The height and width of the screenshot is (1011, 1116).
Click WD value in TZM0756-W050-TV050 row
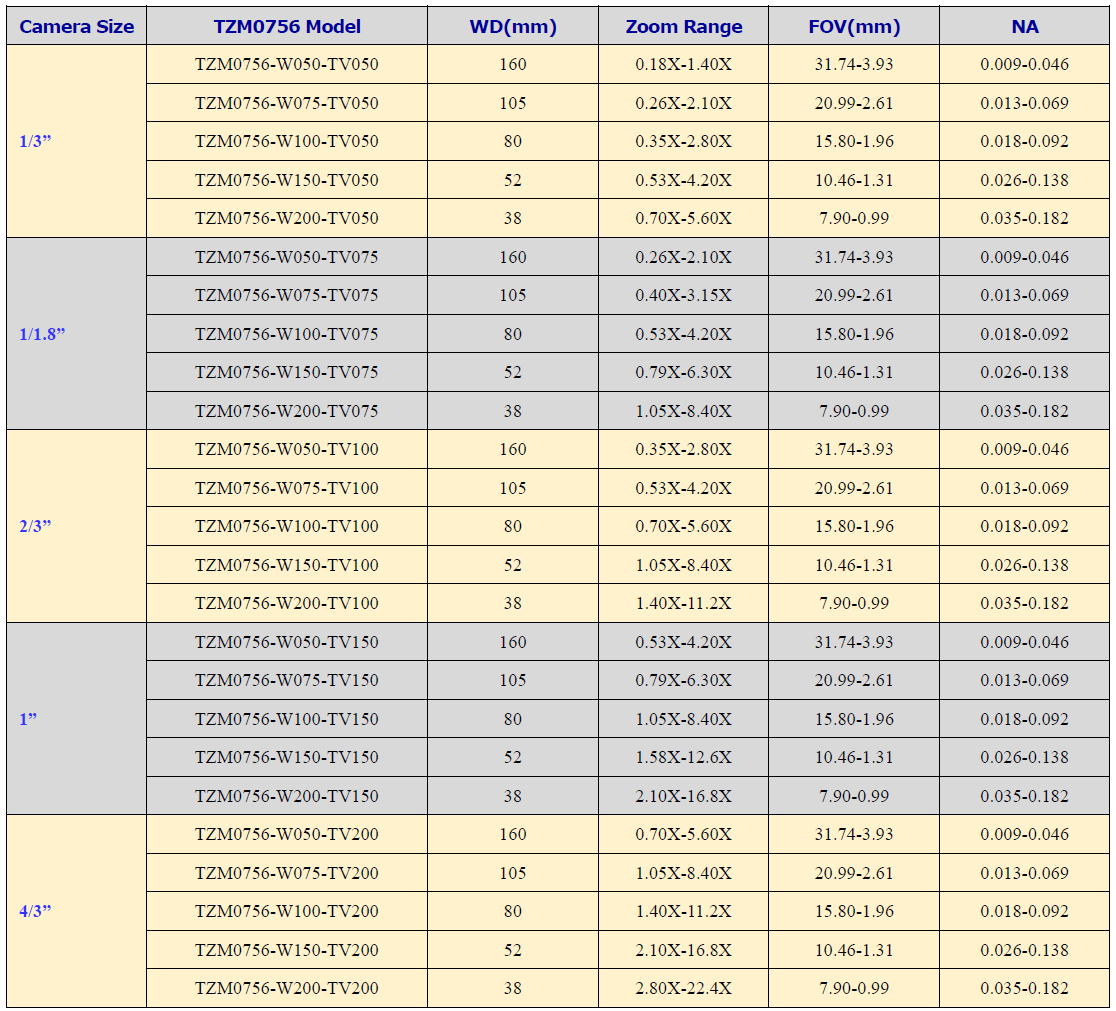click(x=512, y=65)
